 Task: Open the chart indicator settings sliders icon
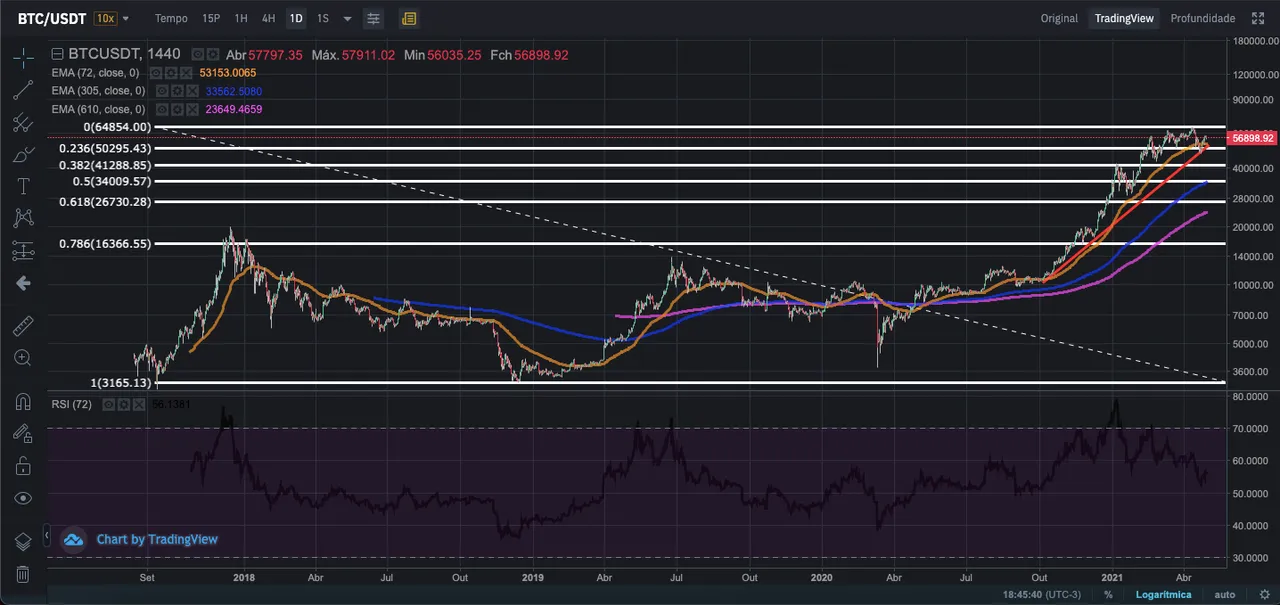373,18
